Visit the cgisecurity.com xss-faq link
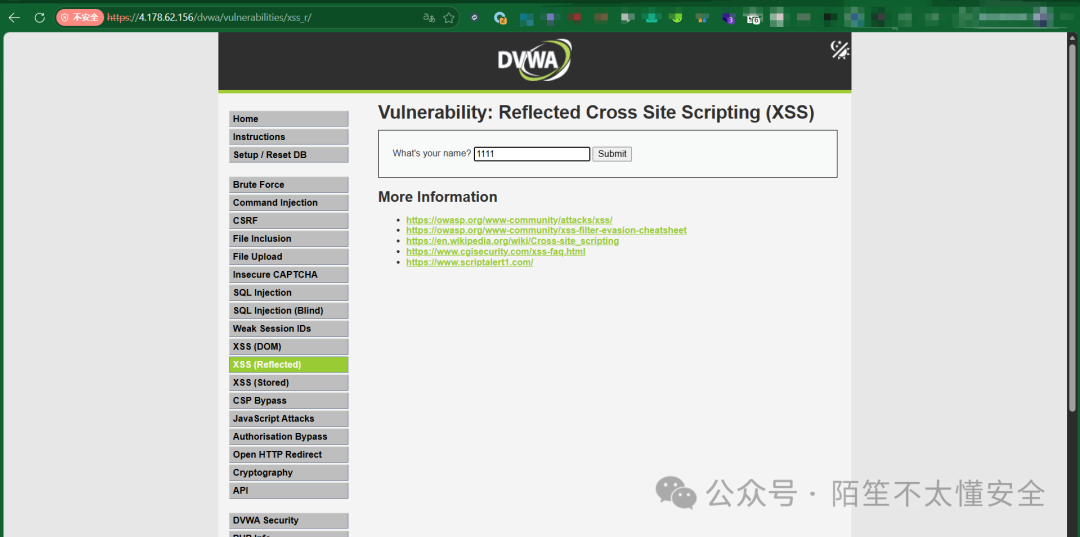1080x537 pixels. click(x=496, y=252)
